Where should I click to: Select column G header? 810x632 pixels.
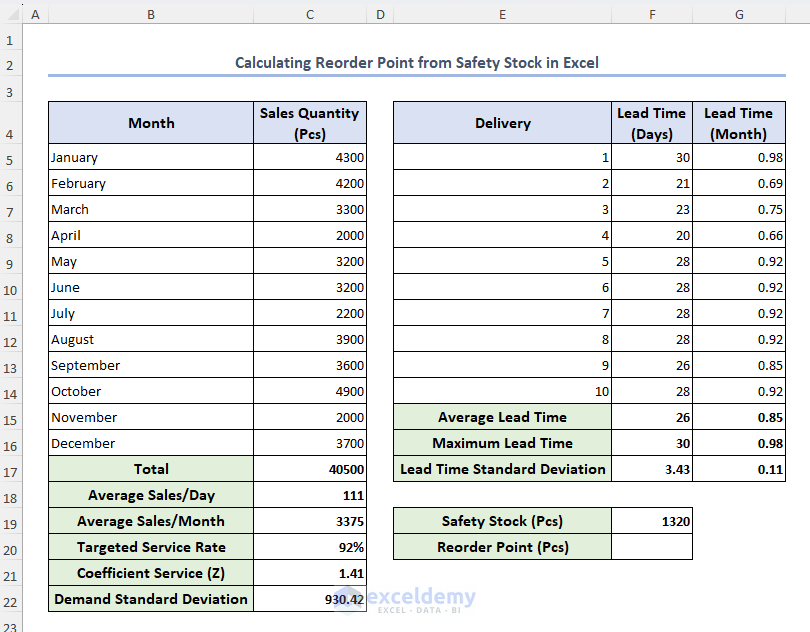tap(739, 14)
